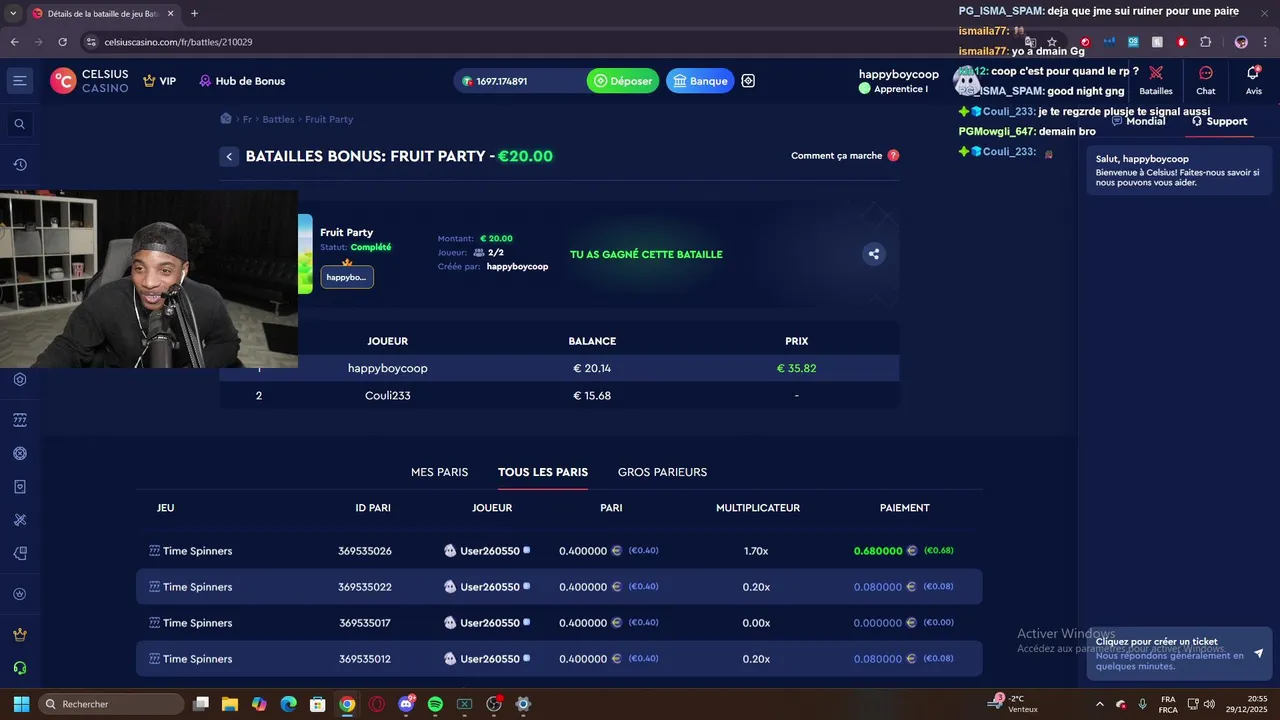
Task: Open Hub de Bonus
Action: pyautogui.click(x=242, y=81)
